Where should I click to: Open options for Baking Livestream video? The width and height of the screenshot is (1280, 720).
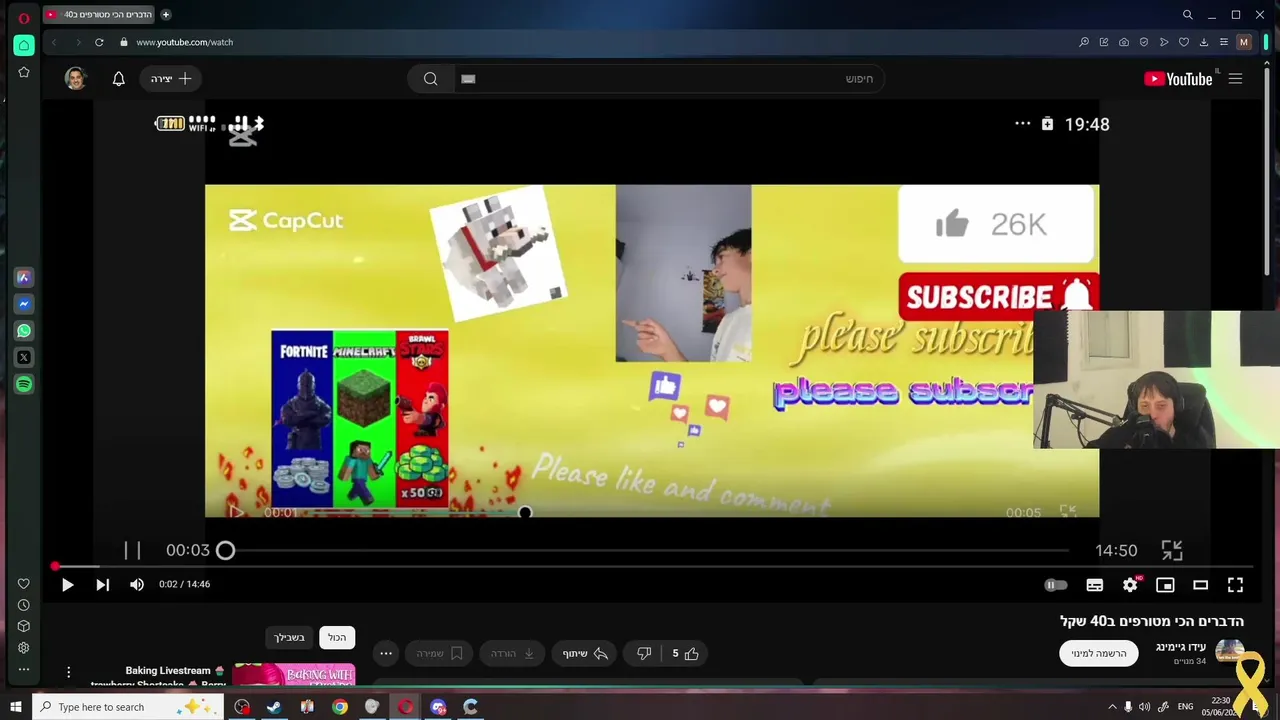pyautogui.click(x=68, y=673)
